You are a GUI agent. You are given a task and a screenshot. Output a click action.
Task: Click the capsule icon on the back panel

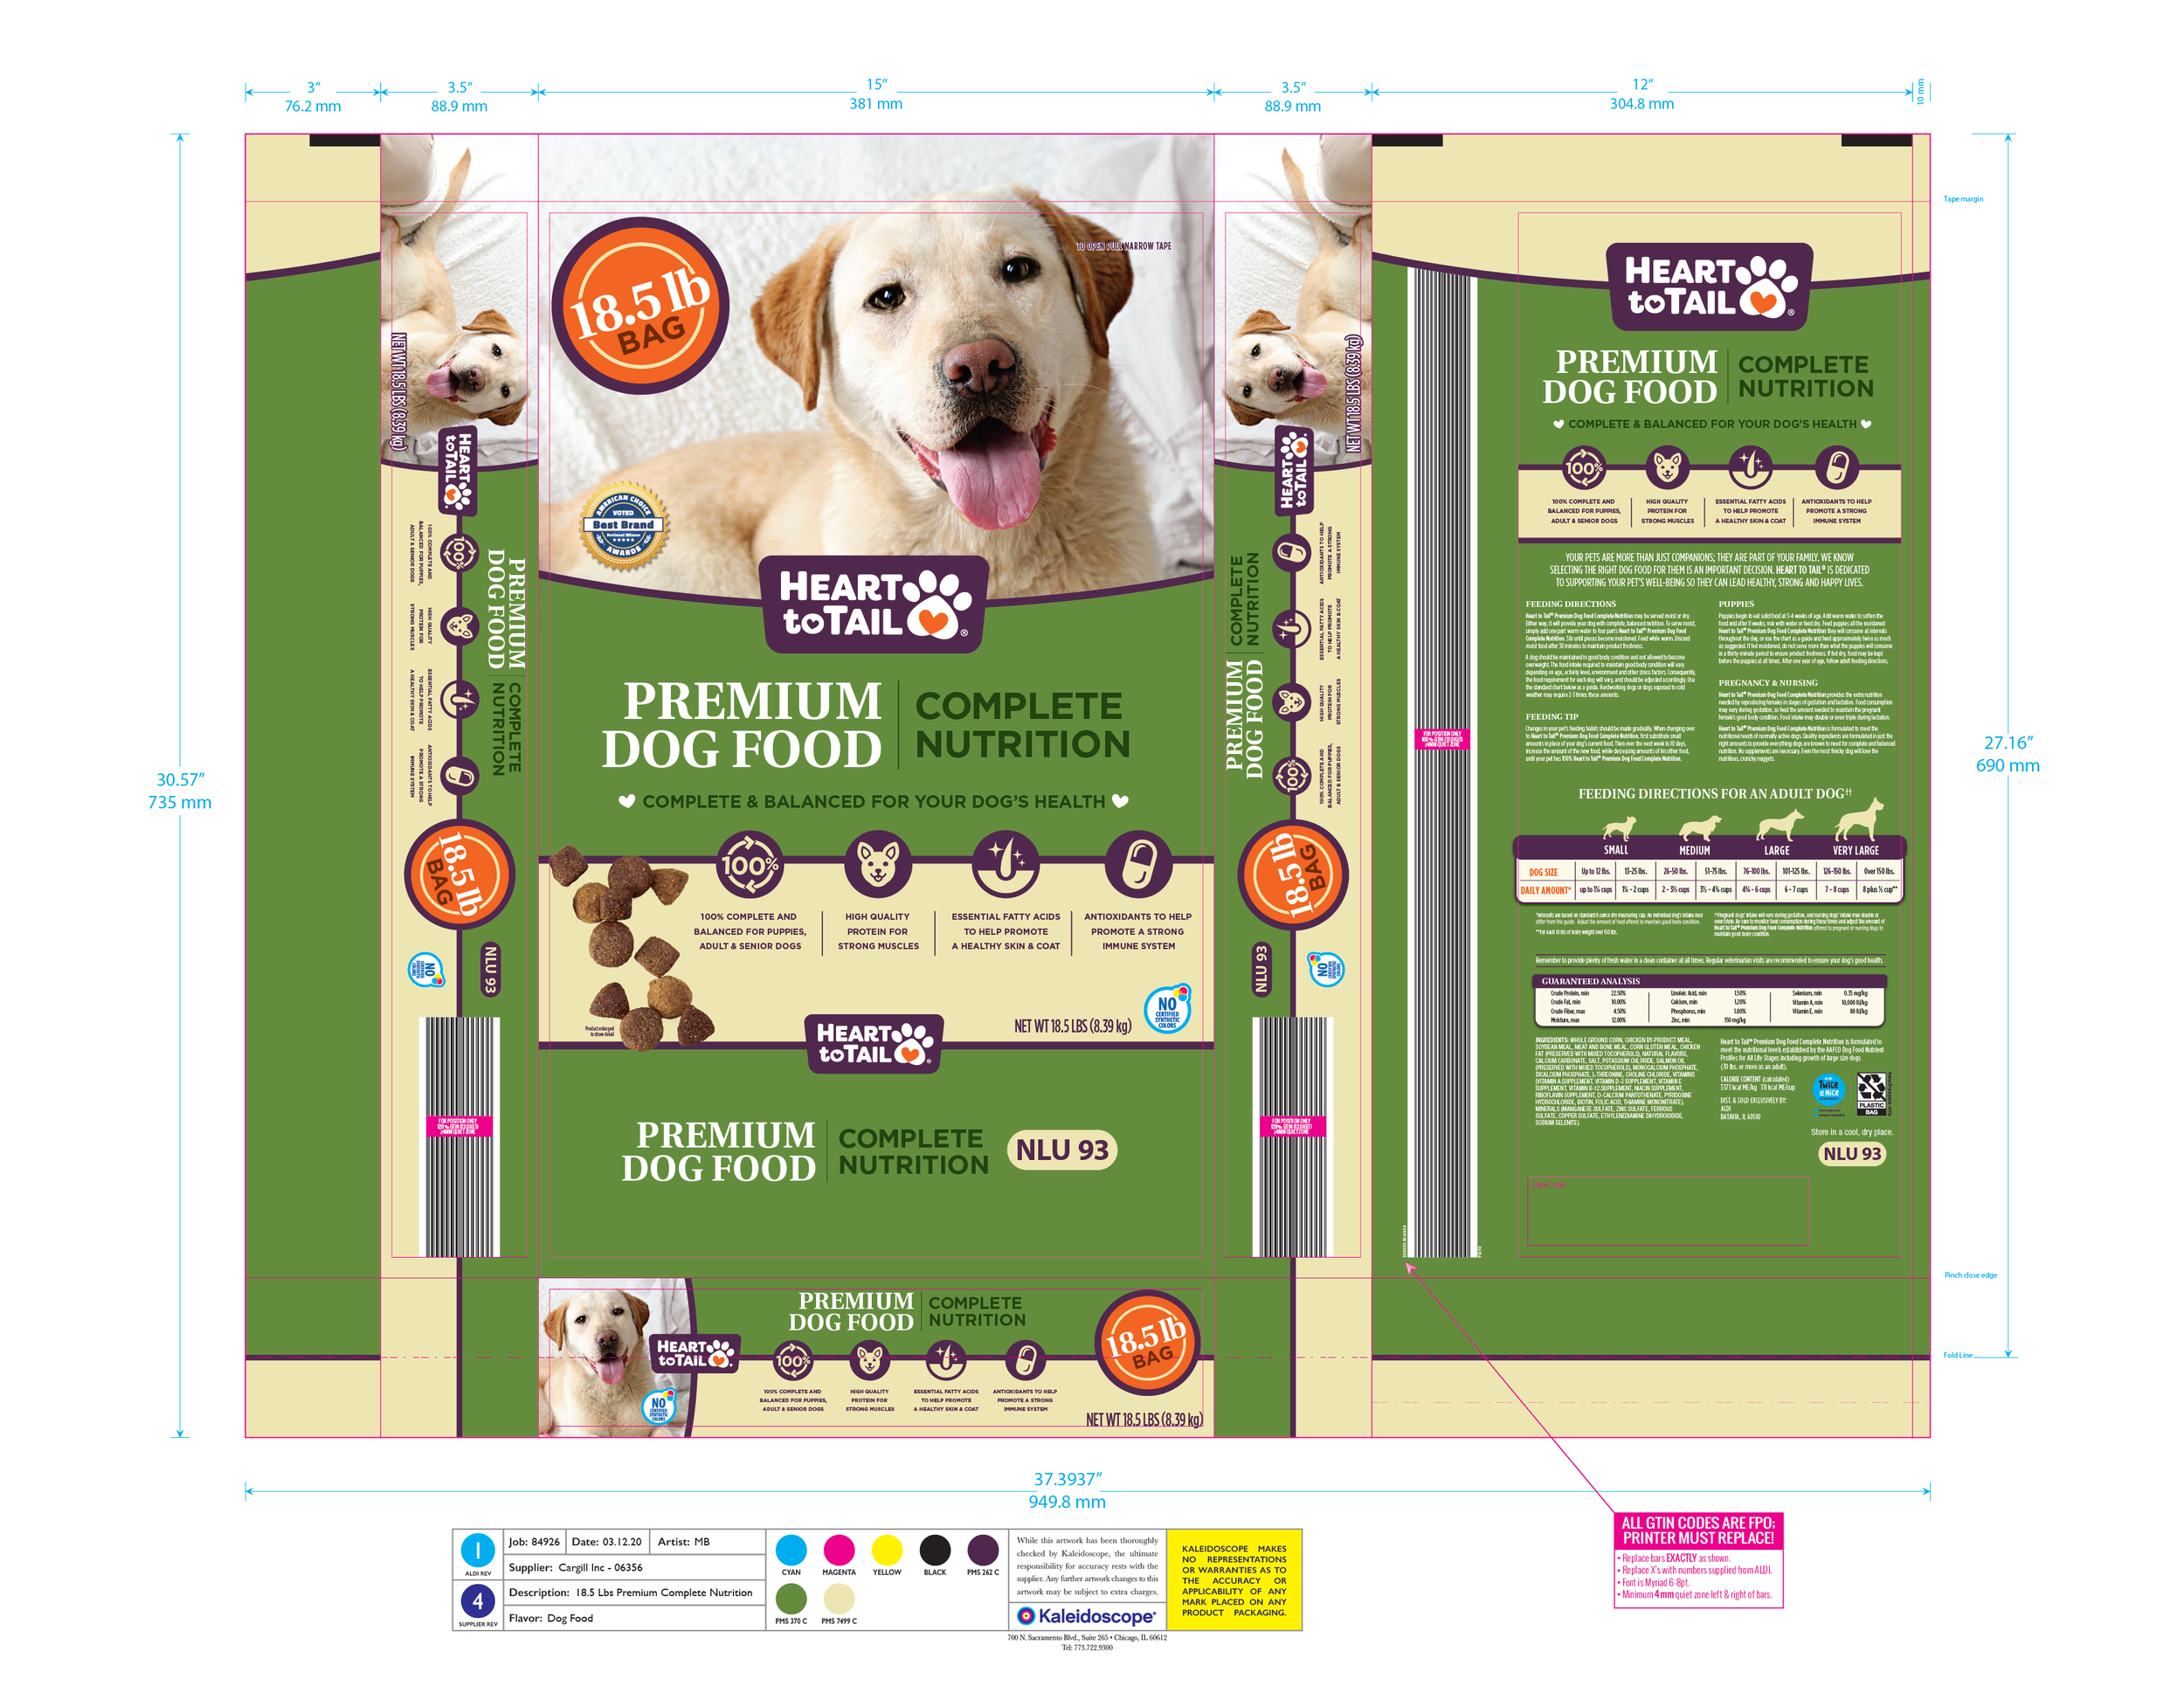pos(1836,467)
